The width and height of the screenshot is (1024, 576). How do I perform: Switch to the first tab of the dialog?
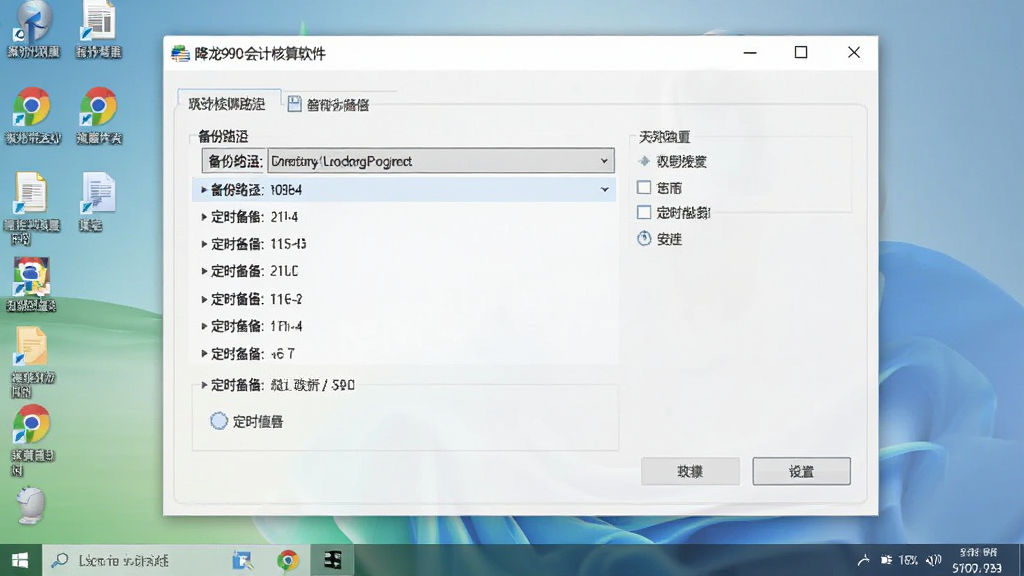229,103
